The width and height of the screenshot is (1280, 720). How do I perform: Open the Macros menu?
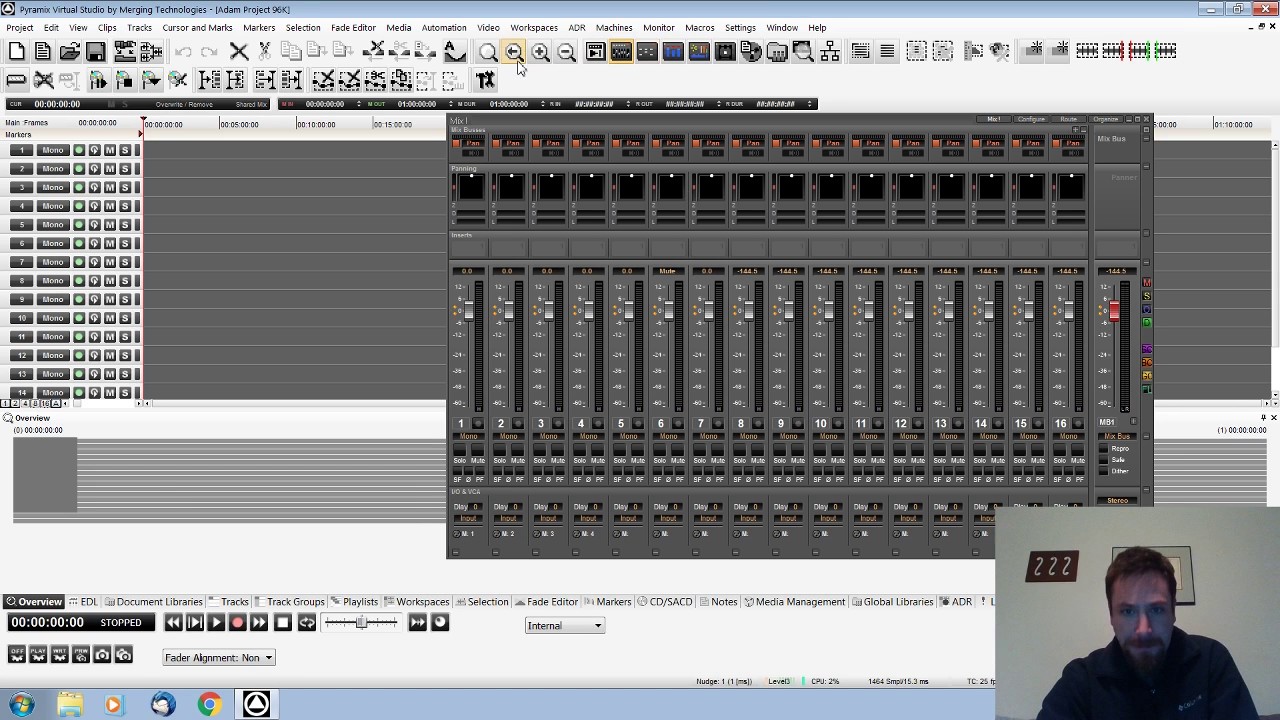pyautogui.click(x=700, y=28)
